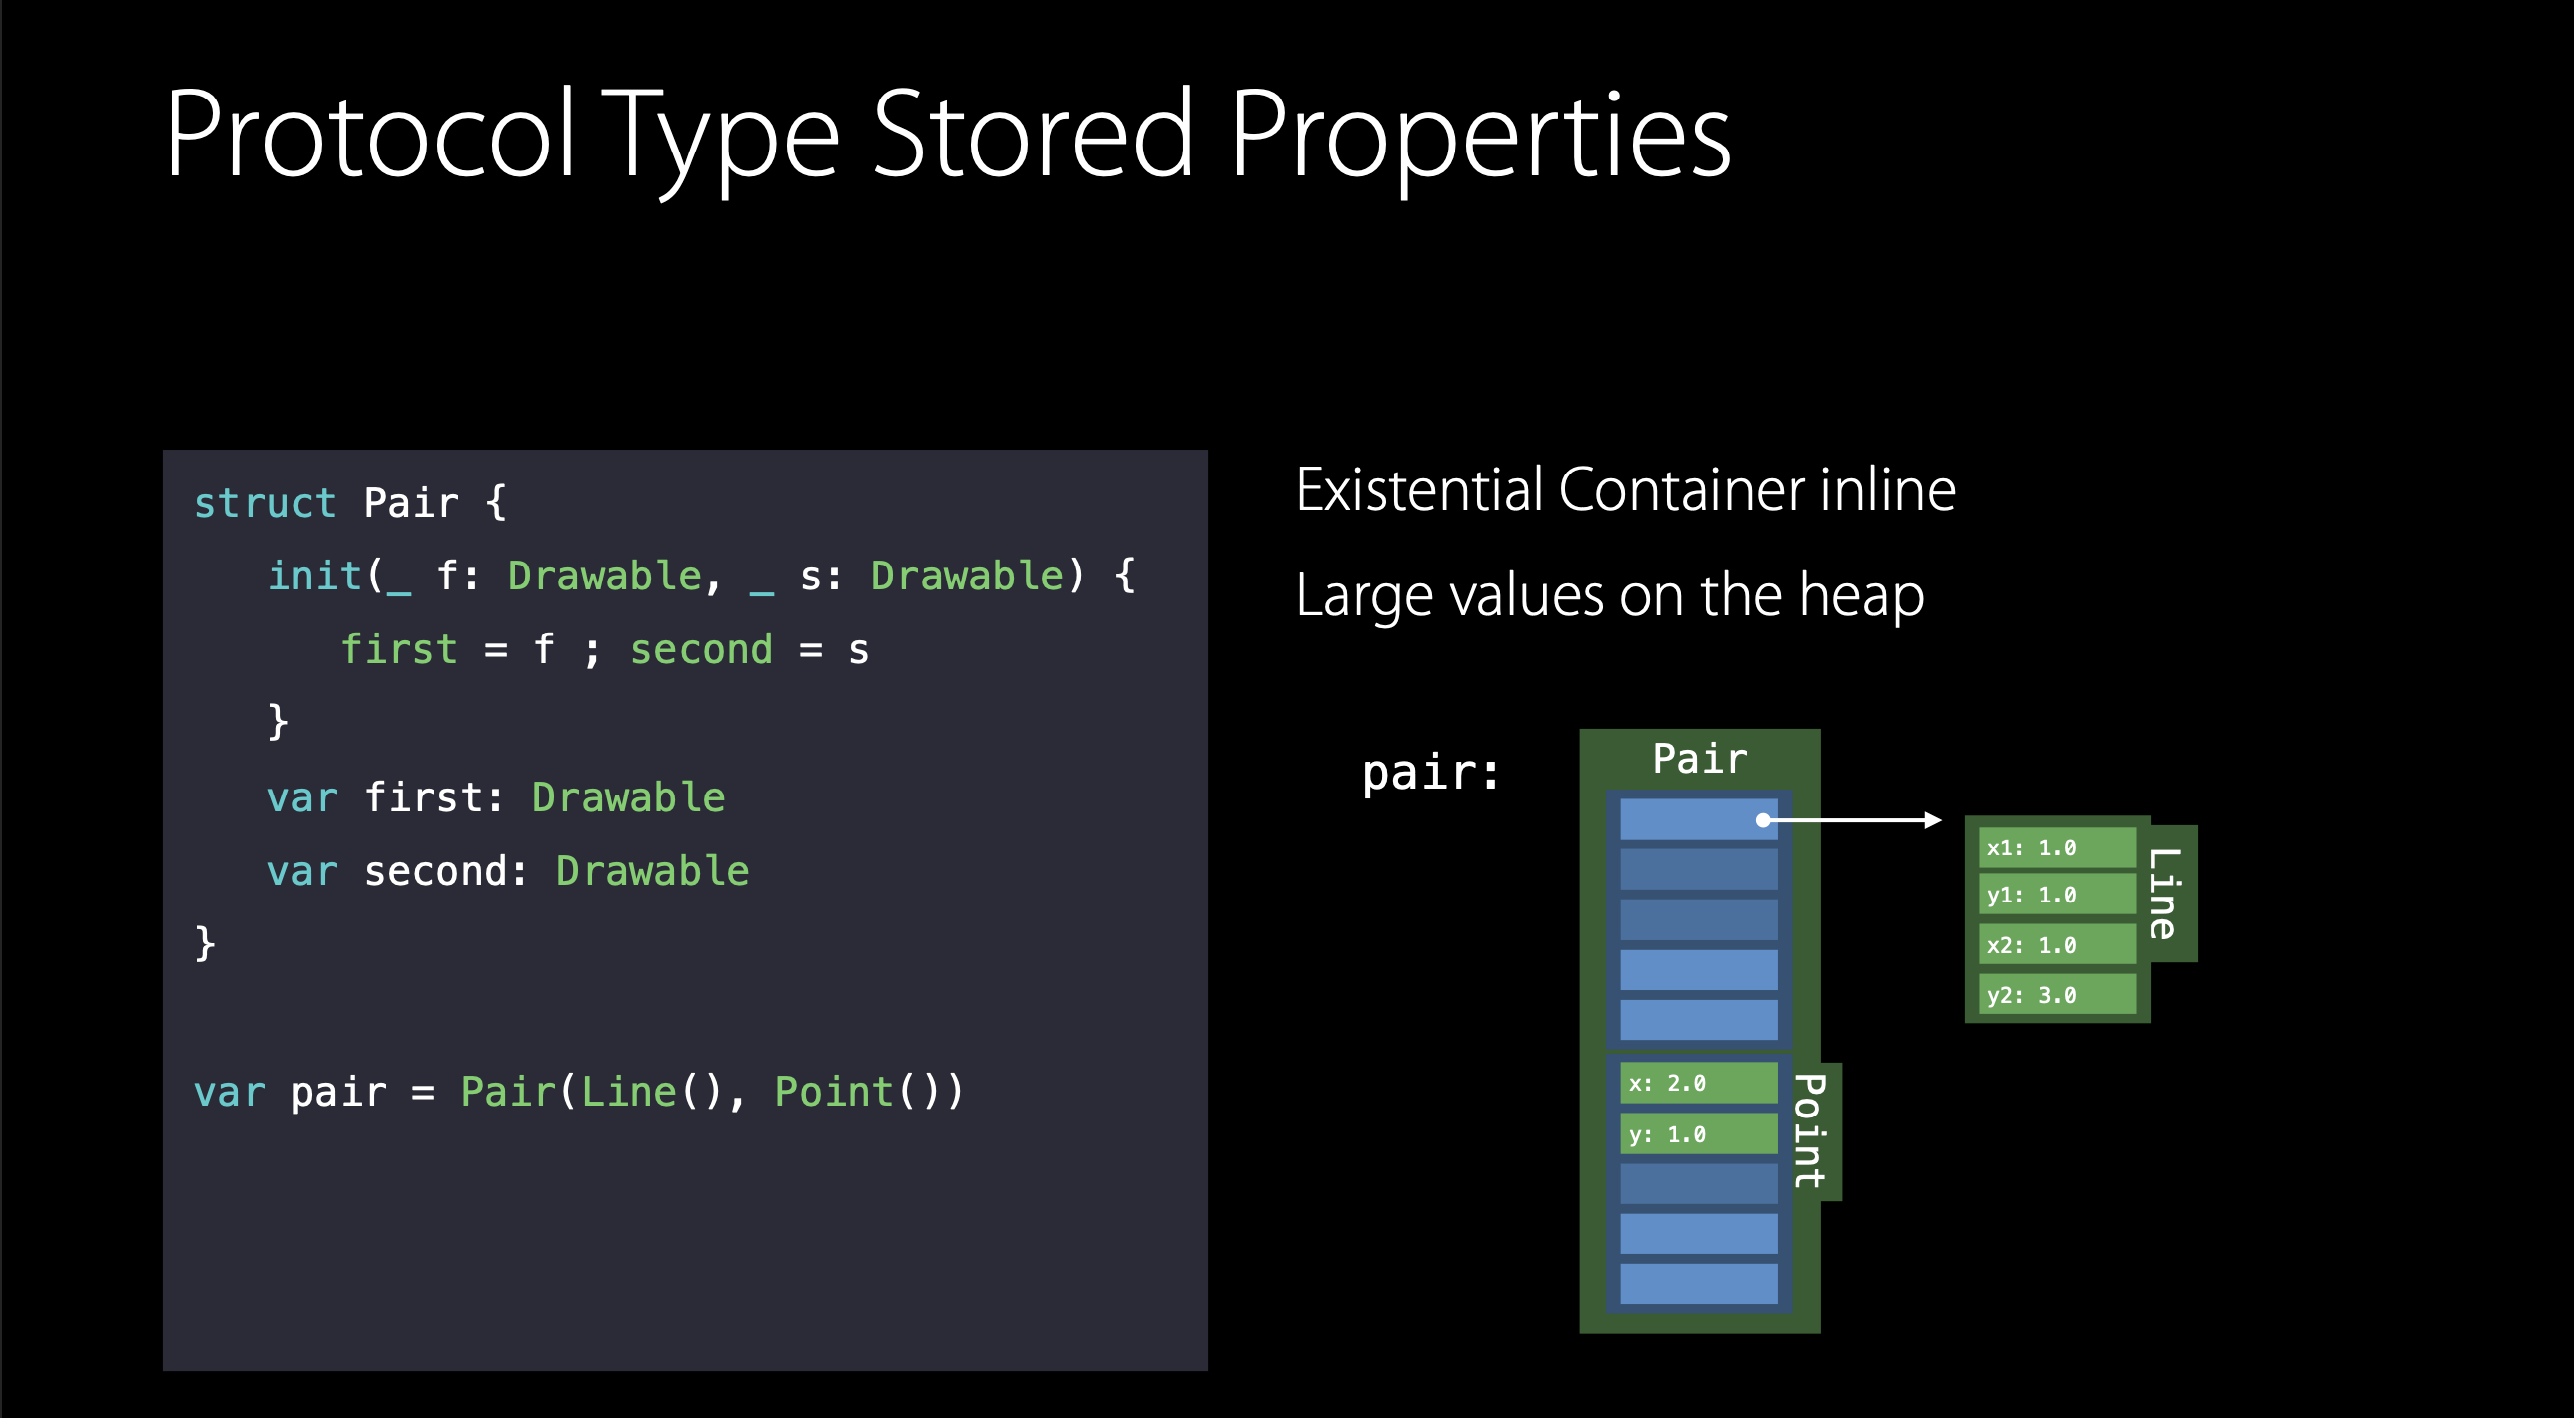Click the 'Pair' header of diagram box
Viewport: 2574px width, 1418px height.
1699,759
